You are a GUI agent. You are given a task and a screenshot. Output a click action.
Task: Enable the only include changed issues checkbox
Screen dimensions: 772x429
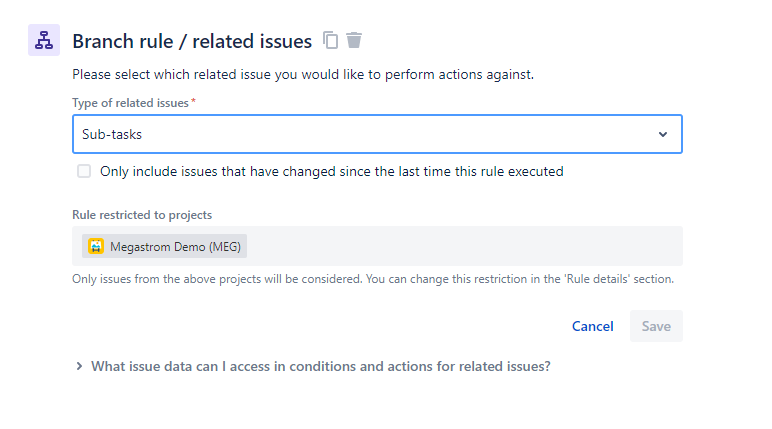point(84,171)
